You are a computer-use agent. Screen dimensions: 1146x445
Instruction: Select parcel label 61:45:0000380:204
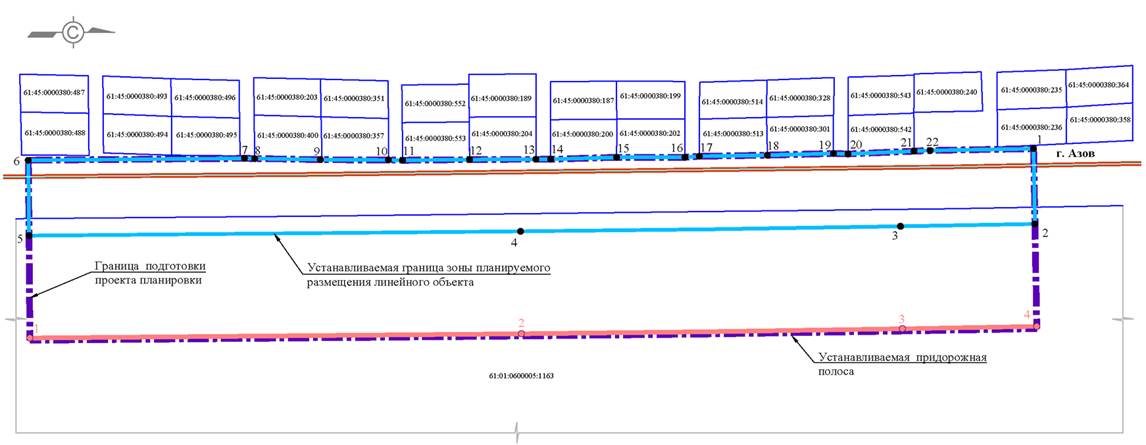[501, 134]
